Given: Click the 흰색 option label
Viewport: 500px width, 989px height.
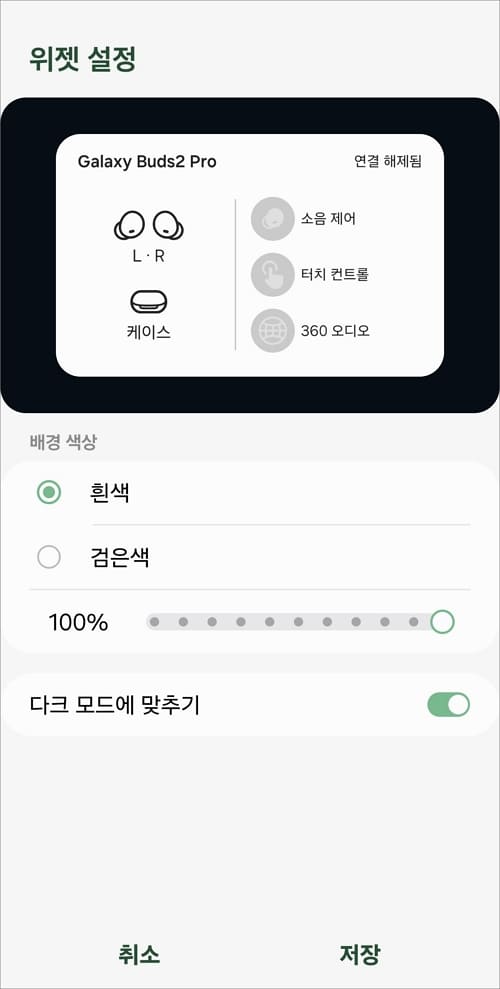Looking at the screenshot, I should (110, 493).
